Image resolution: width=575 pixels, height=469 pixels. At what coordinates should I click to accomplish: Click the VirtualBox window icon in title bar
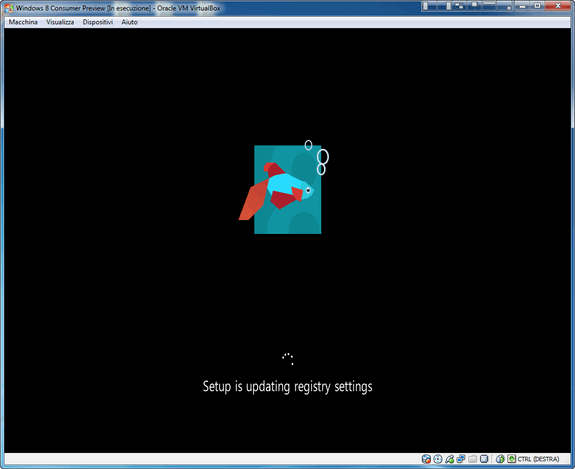(8, 8)
